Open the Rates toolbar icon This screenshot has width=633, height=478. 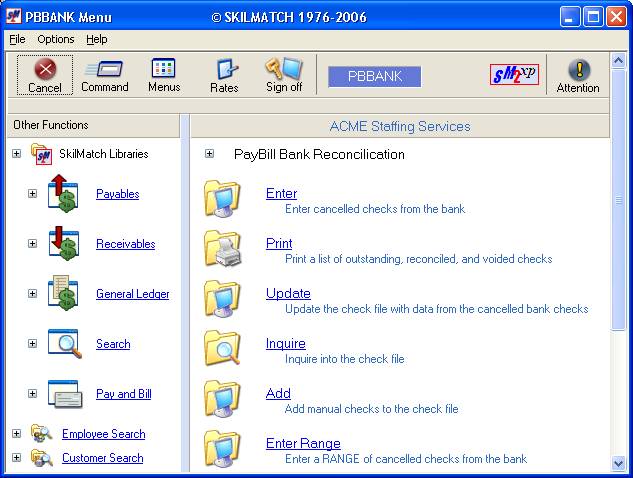[227, 69]
